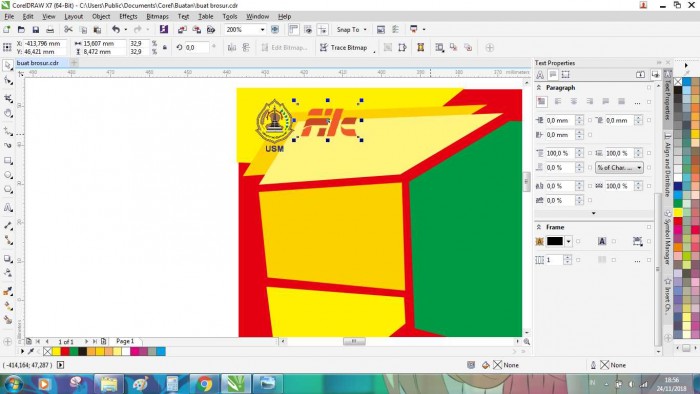Toggle No alignment in Paragraph section
The image size is (700, 394).
click(x=542, y=102)
